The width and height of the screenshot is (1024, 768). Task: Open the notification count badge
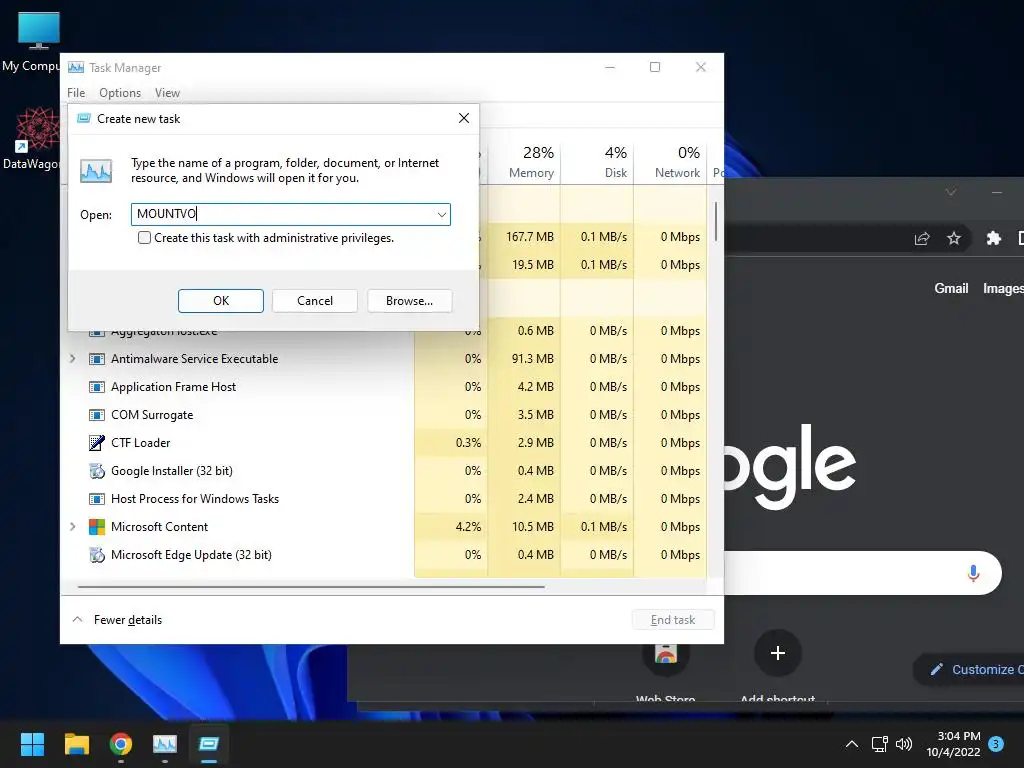tap(996, 744)
